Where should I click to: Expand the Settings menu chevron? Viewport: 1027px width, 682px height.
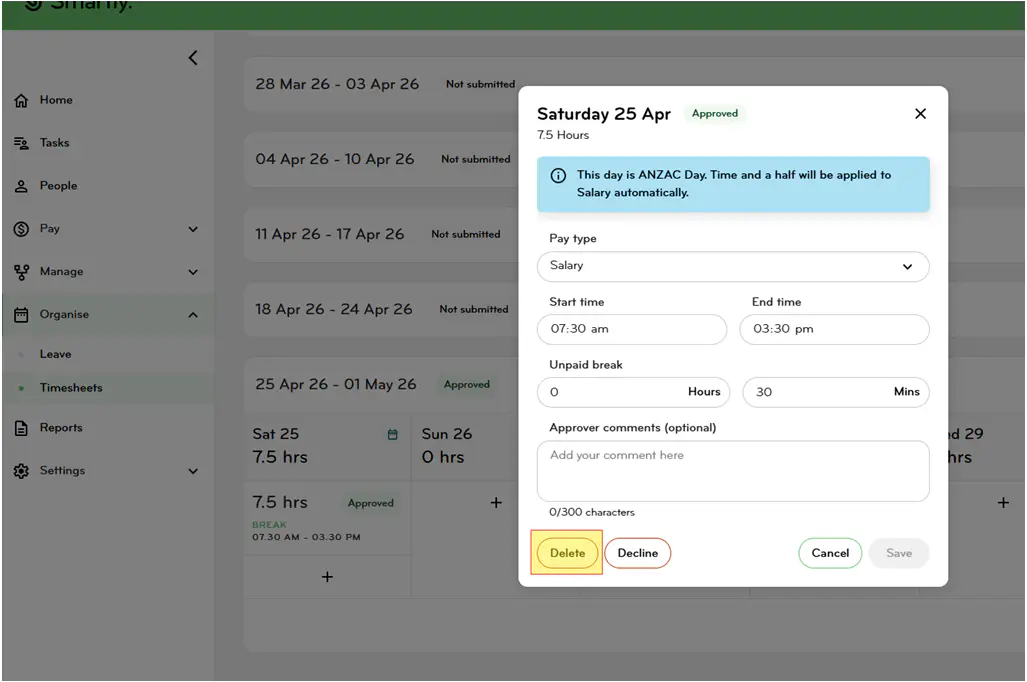pos(193,471)
